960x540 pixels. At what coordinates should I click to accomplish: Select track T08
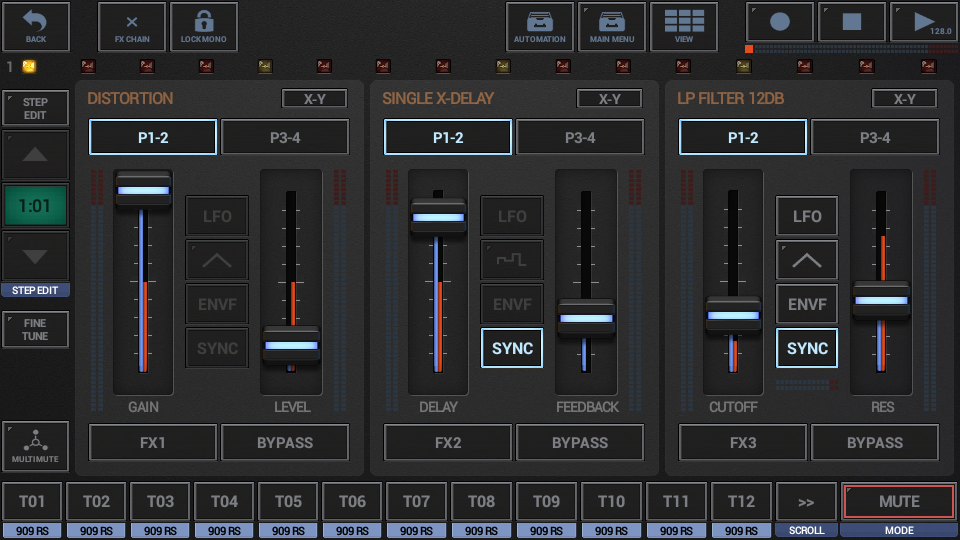click(x=481, y=502)
